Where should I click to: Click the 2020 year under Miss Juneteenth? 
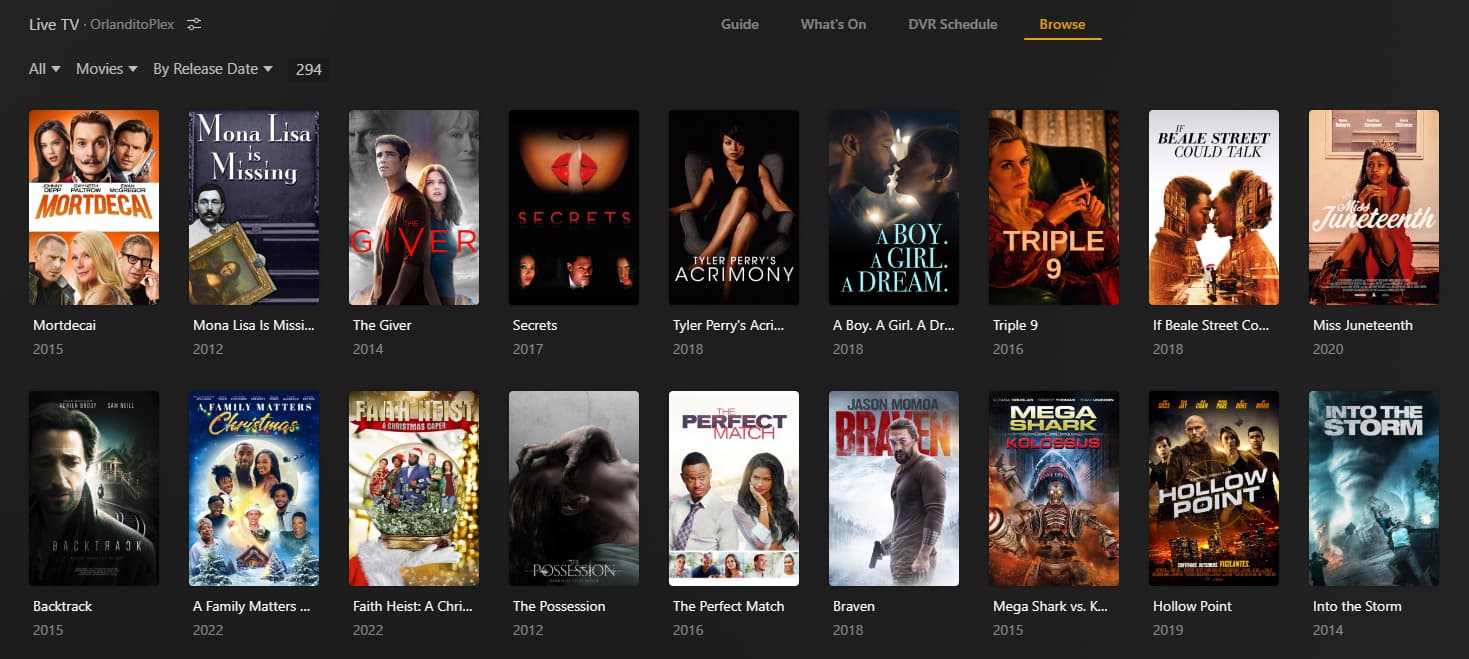pyautogui.click(x=1328, y=349)
